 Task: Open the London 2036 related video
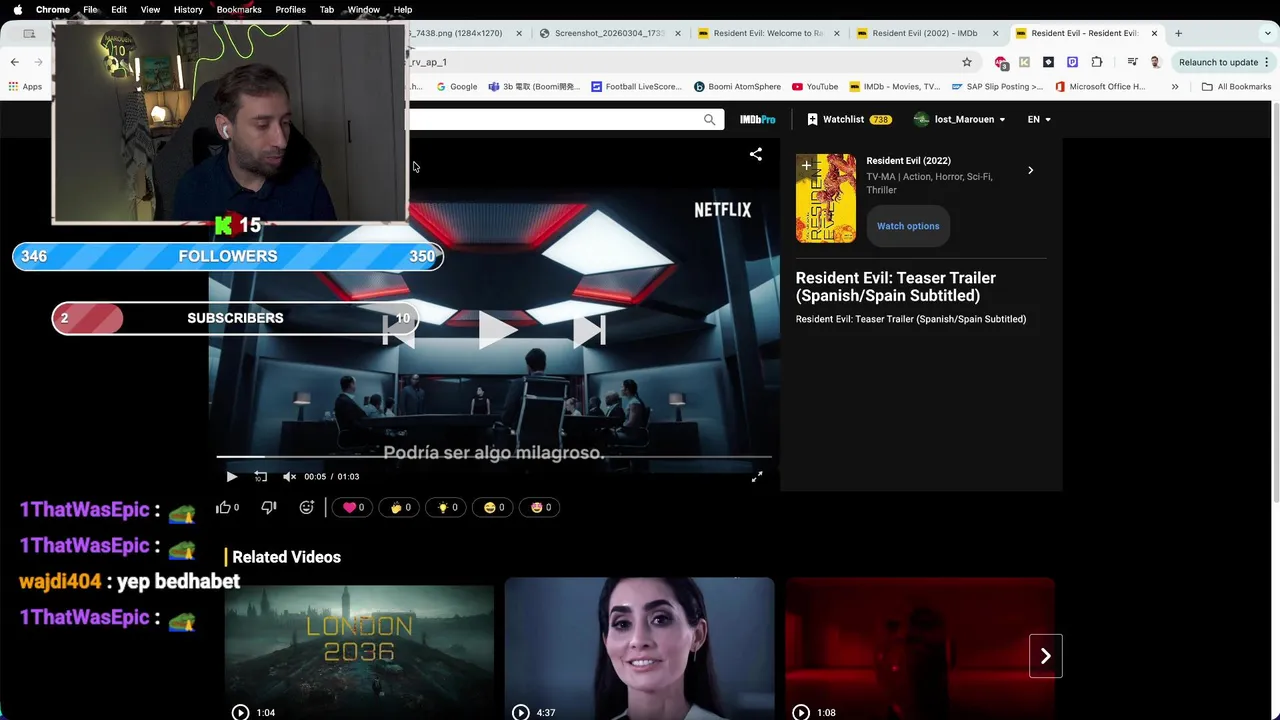click(359, 648)
